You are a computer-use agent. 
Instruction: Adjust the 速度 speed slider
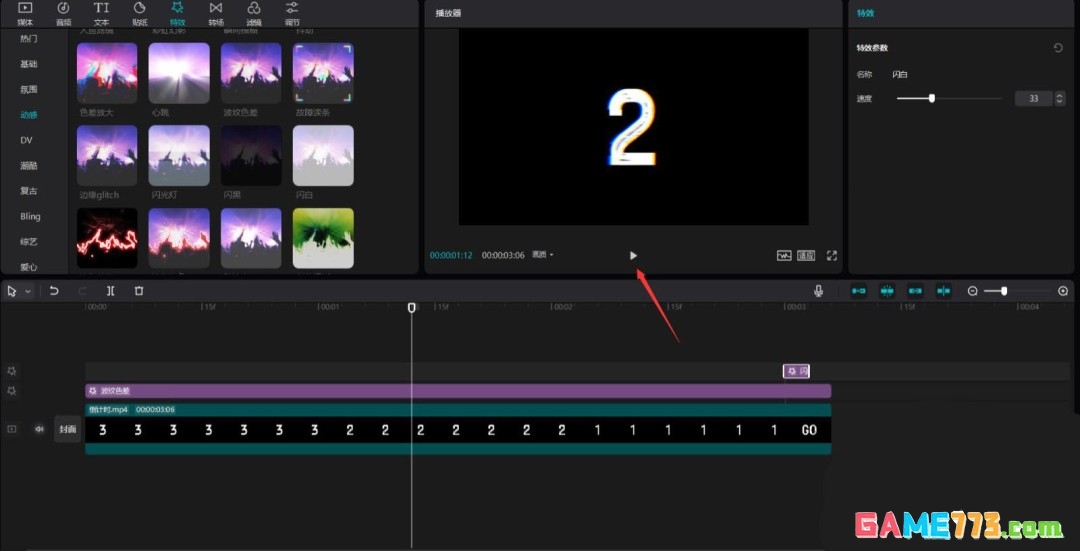[932, 98]
